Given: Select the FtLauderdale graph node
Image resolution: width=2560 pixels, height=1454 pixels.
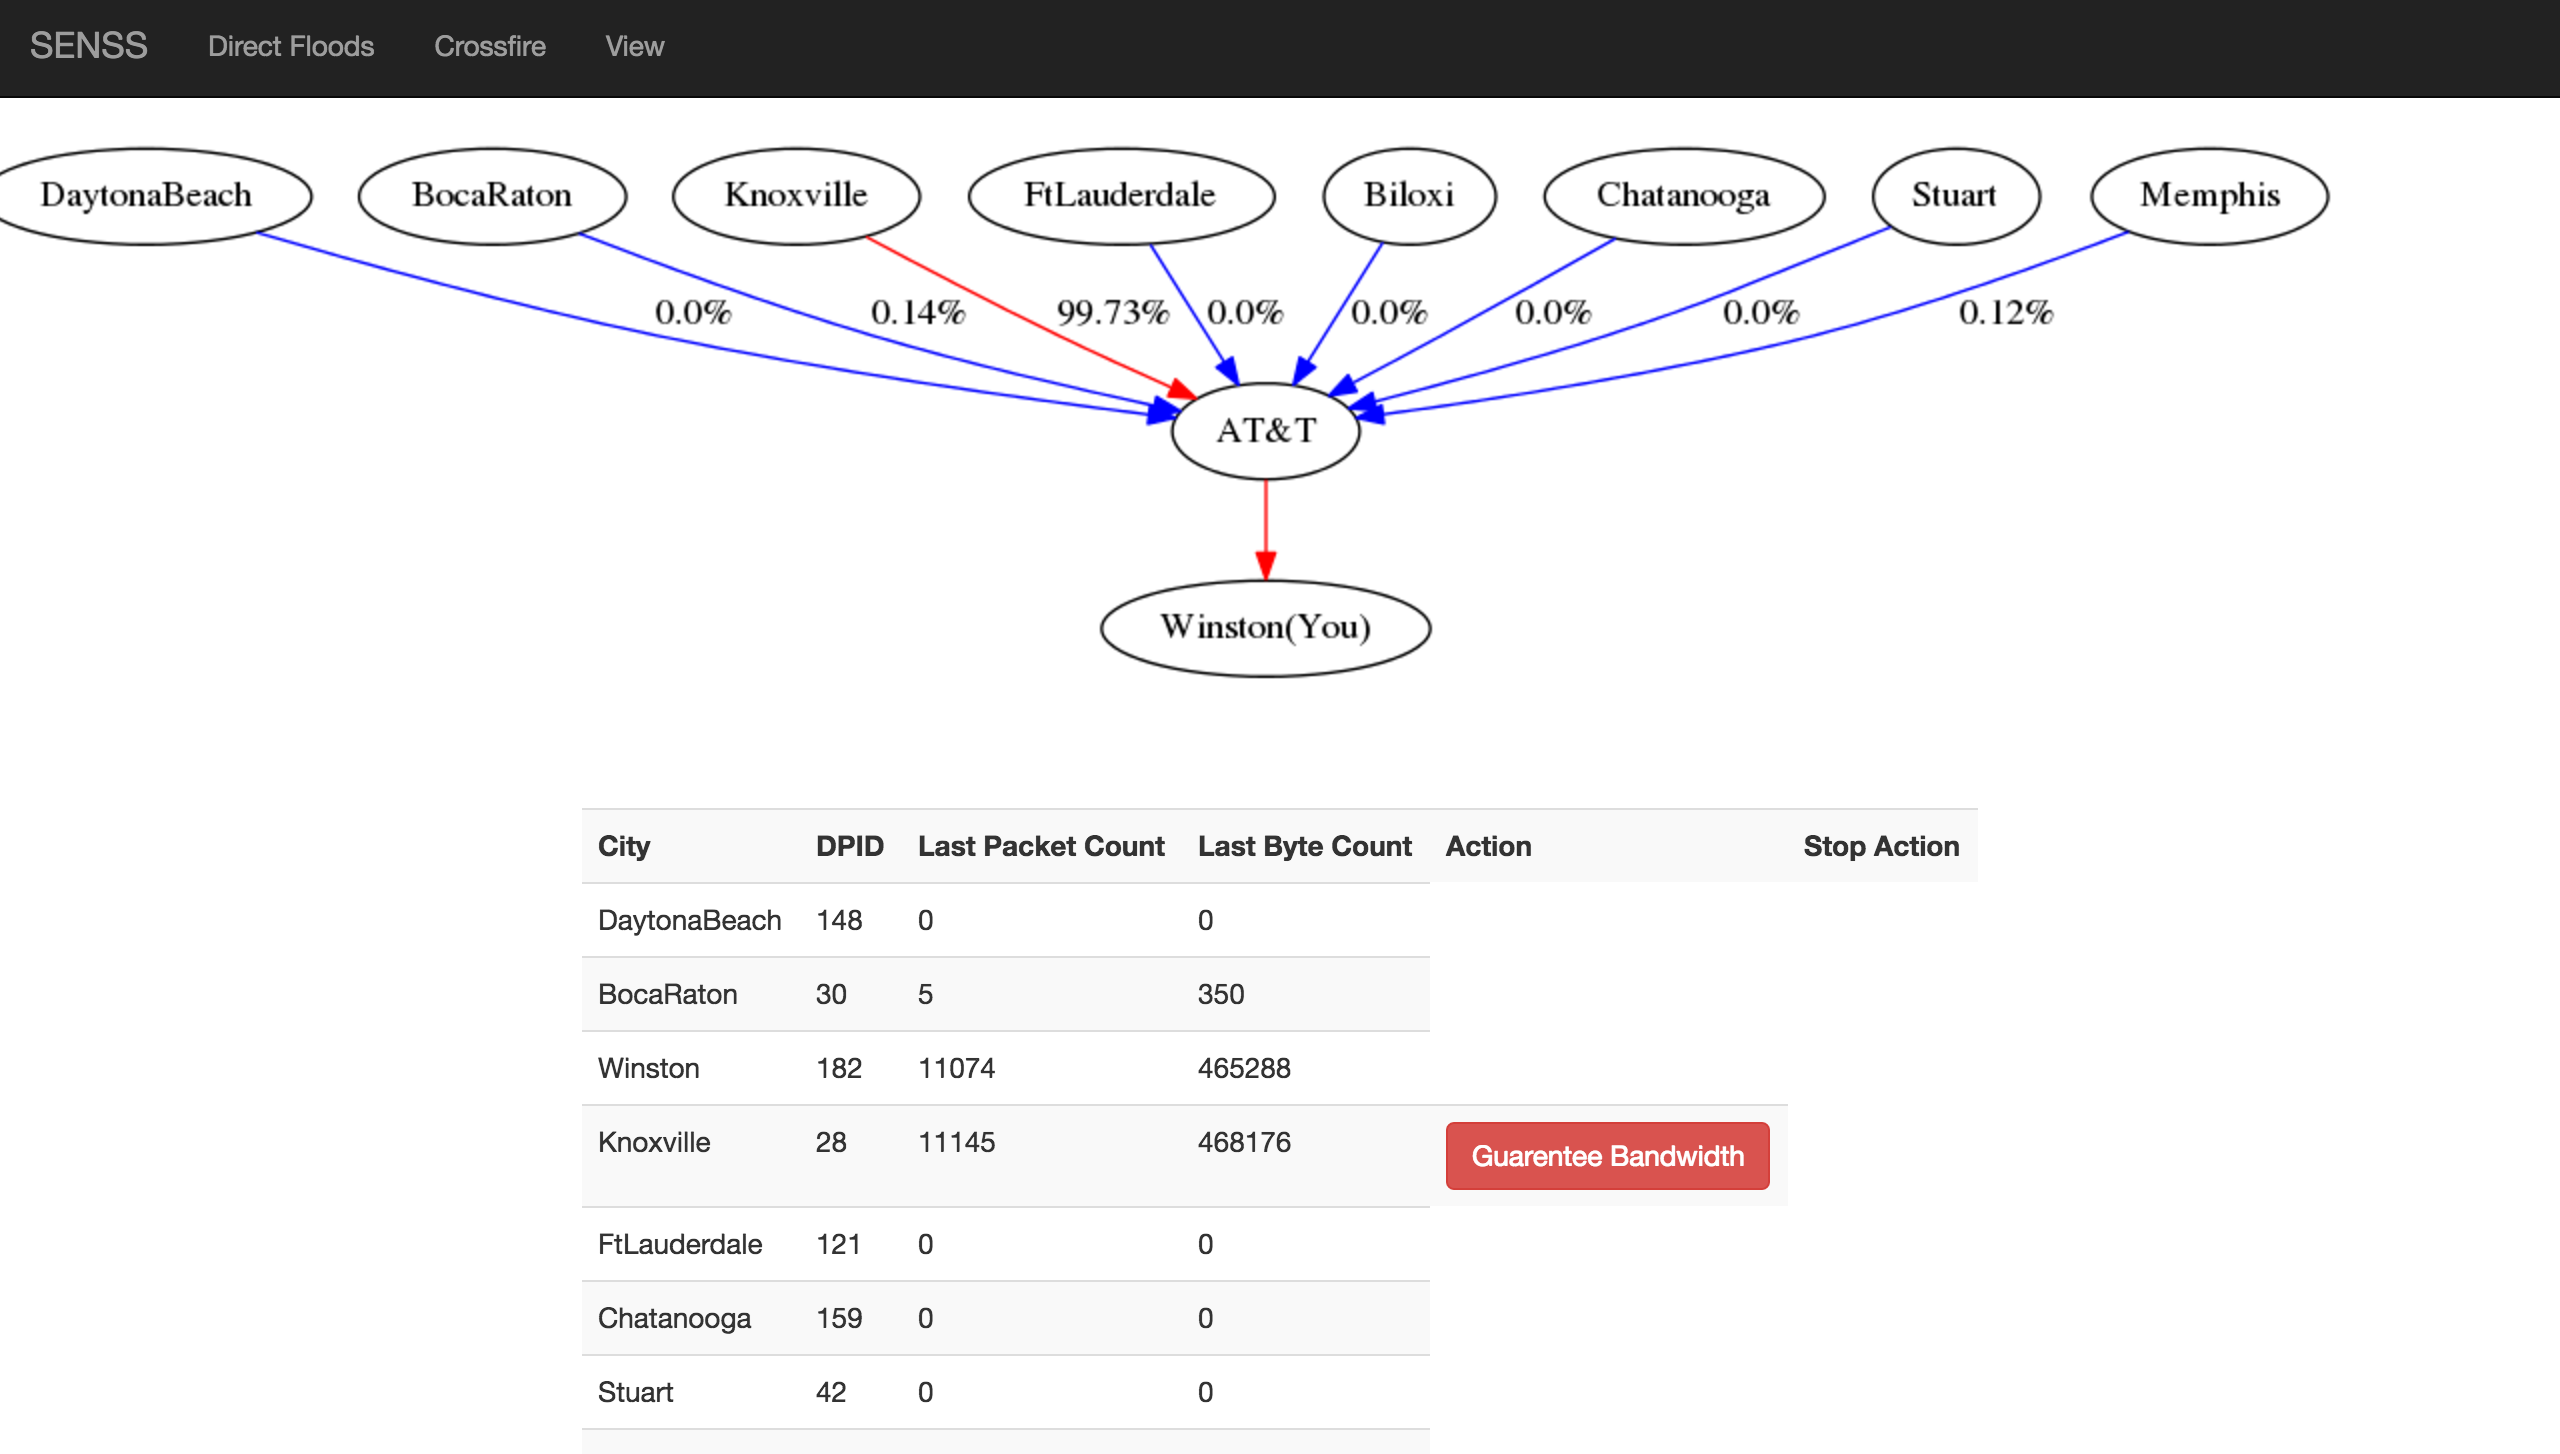Looking at the screenshot, I should pyautogui.click(x=1120, y=195).
